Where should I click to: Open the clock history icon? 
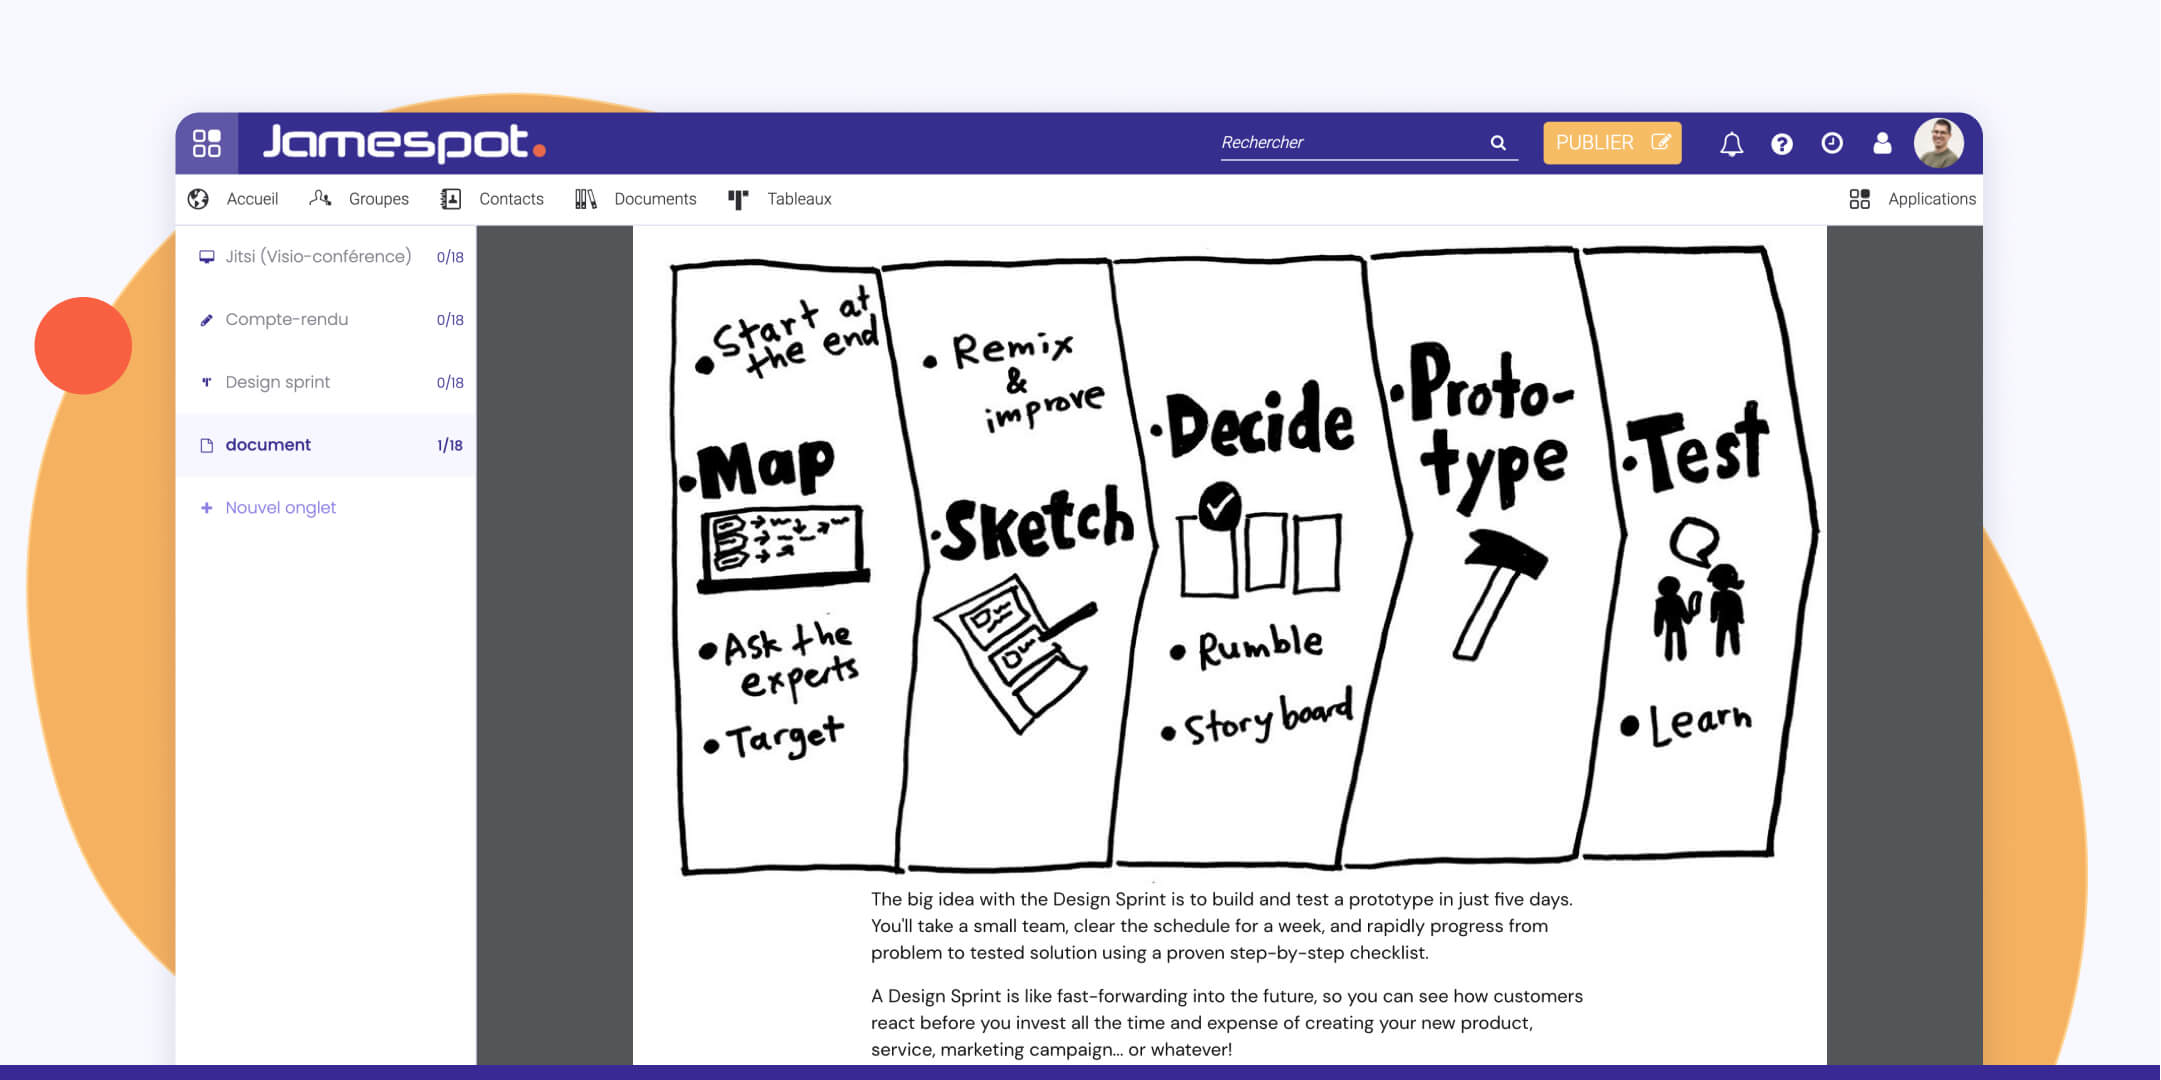pos(1832,143)
